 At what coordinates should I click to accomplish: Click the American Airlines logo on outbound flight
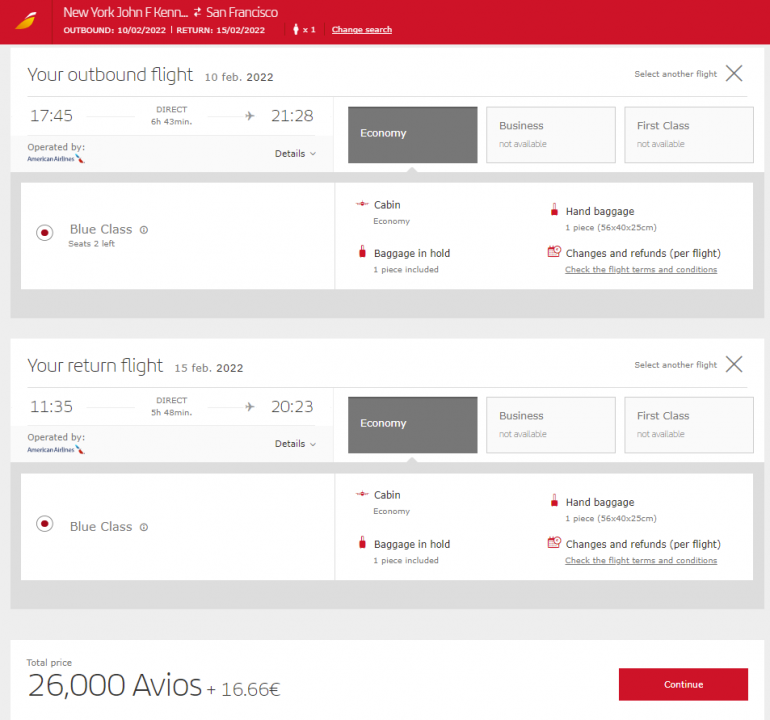56,159
